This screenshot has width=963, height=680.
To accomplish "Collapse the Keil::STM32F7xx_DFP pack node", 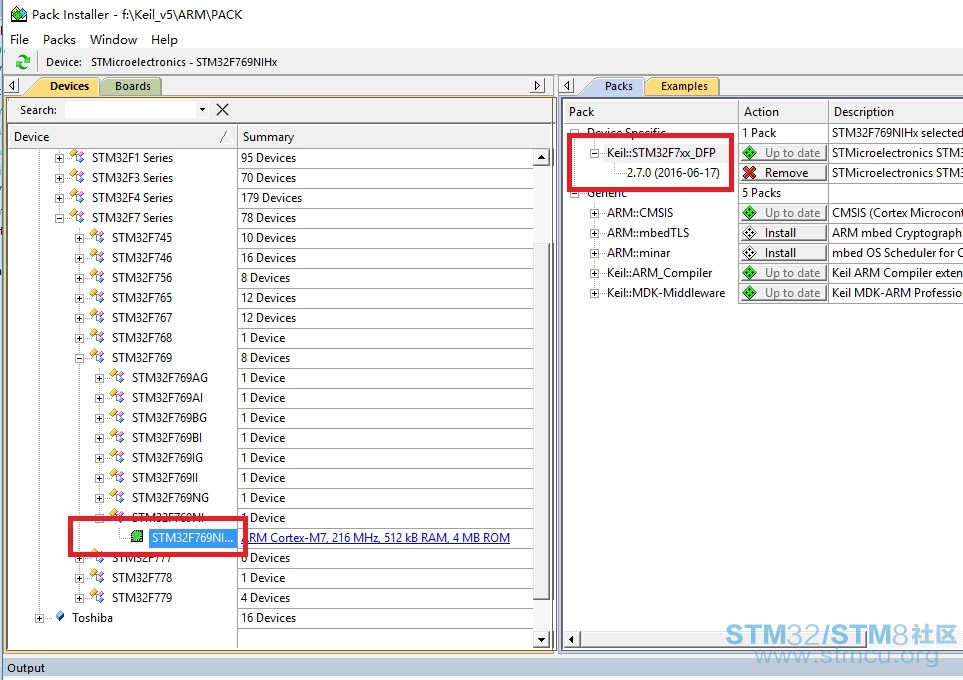I will (595, 154).
